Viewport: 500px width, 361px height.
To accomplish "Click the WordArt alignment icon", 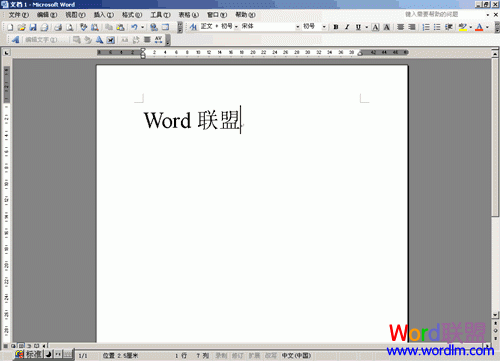I will 147,40.
